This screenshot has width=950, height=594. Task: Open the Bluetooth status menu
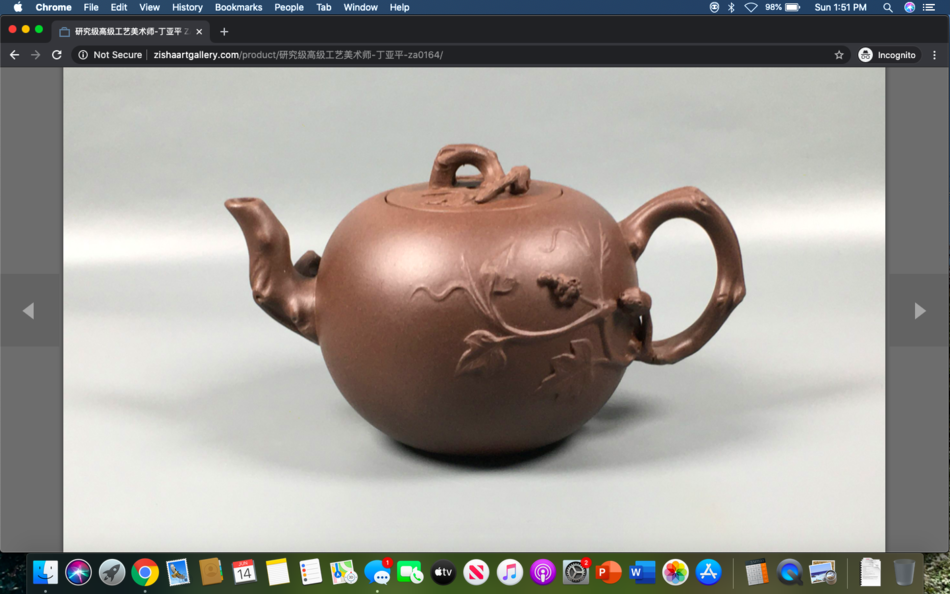pos(731,7)
